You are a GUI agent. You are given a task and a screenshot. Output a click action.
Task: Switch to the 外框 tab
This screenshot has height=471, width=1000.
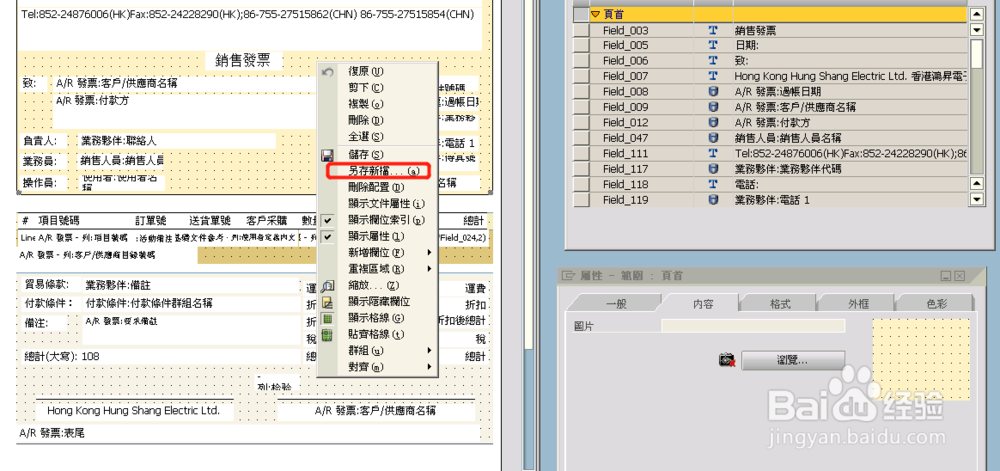pos(858,304)
